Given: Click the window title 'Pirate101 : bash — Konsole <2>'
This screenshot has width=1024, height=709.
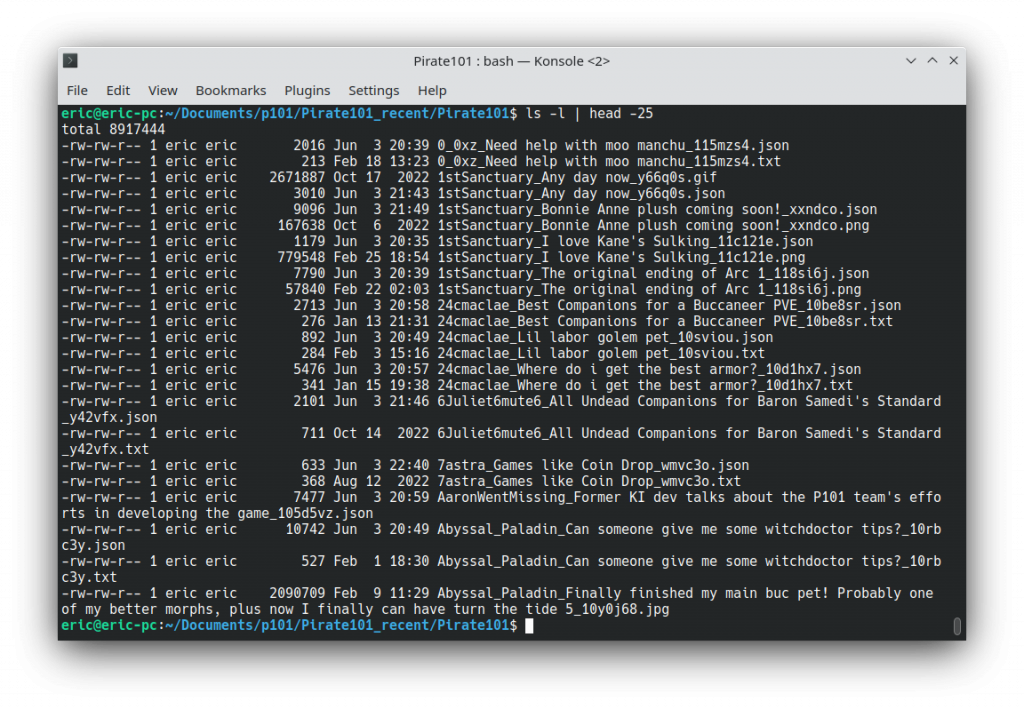Looking at the screenshot, I should (511, 61).
